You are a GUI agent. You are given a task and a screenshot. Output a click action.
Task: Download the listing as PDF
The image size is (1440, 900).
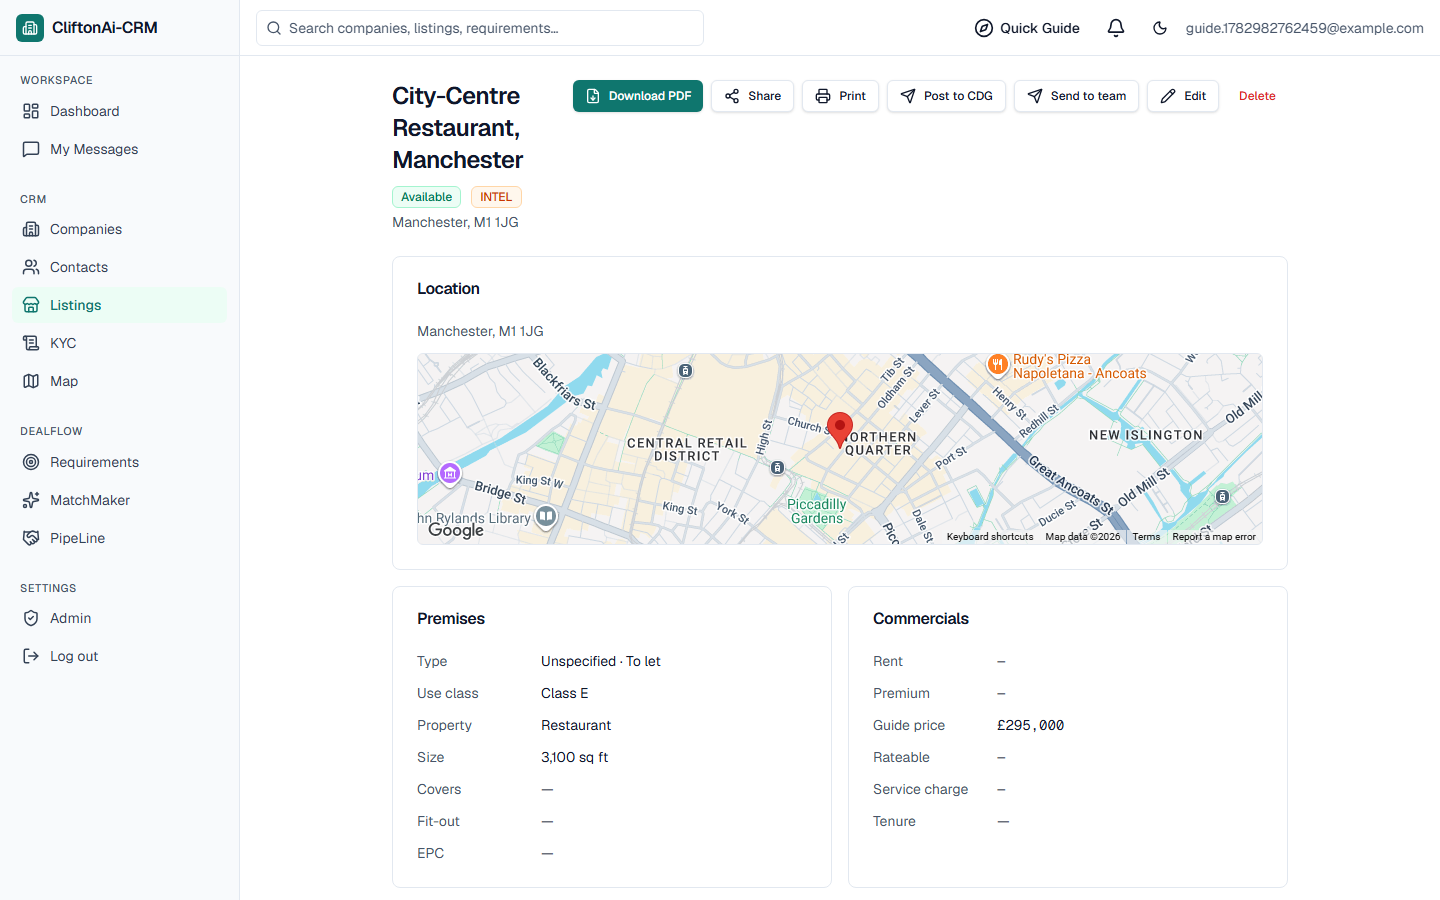pyautogui.click(x=638, y=96)
